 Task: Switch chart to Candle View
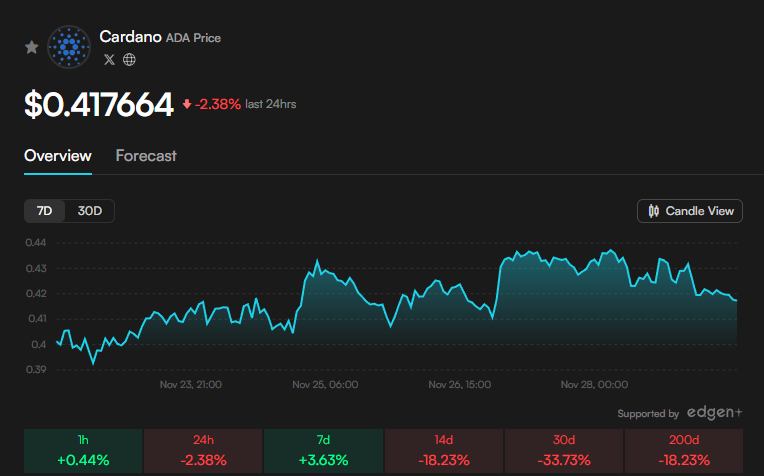[689, 211]
